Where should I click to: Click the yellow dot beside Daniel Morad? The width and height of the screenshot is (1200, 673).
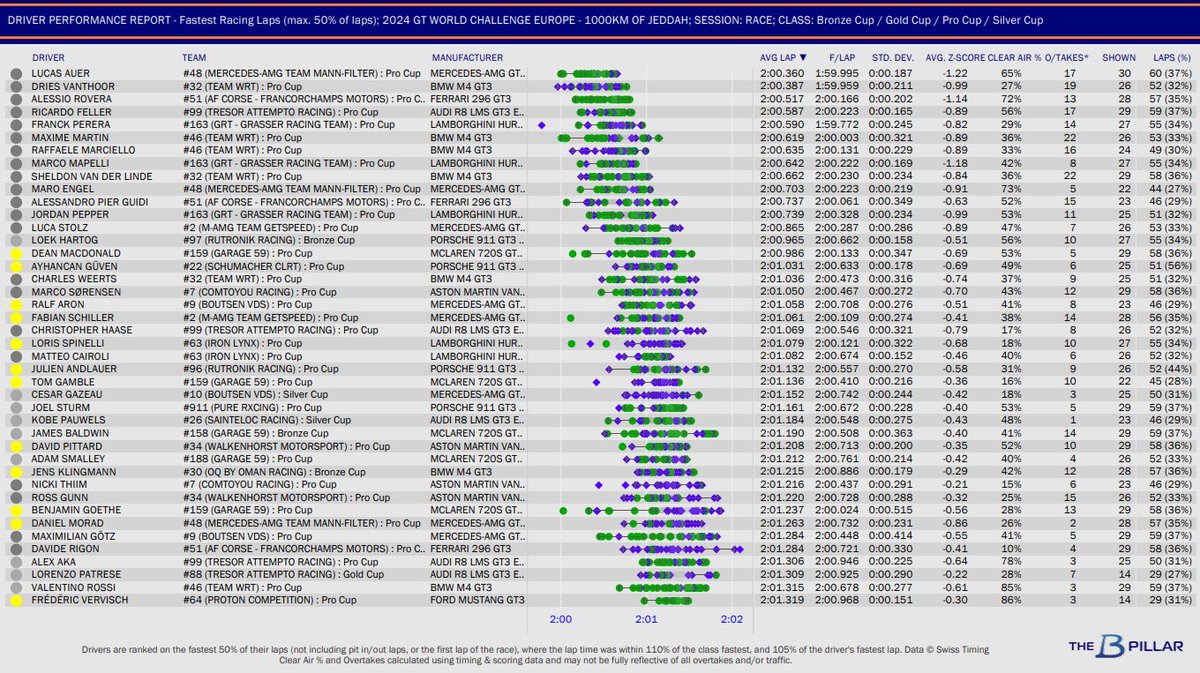[15, 522]
